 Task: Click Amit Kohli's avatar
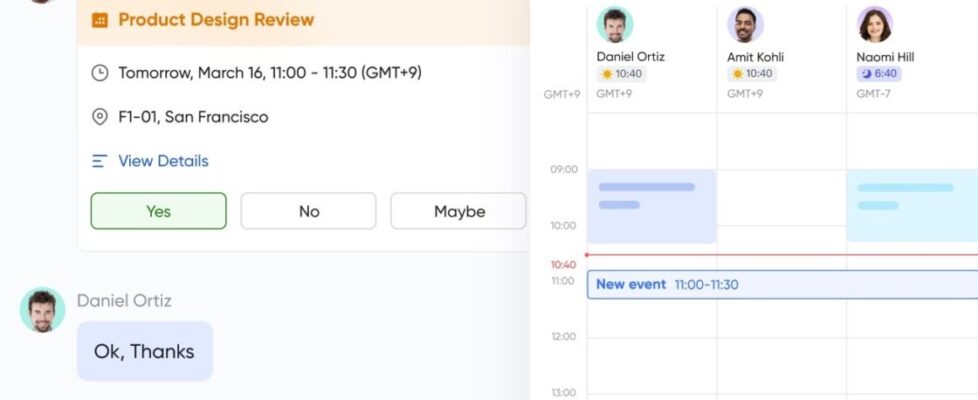pos(745,25)
